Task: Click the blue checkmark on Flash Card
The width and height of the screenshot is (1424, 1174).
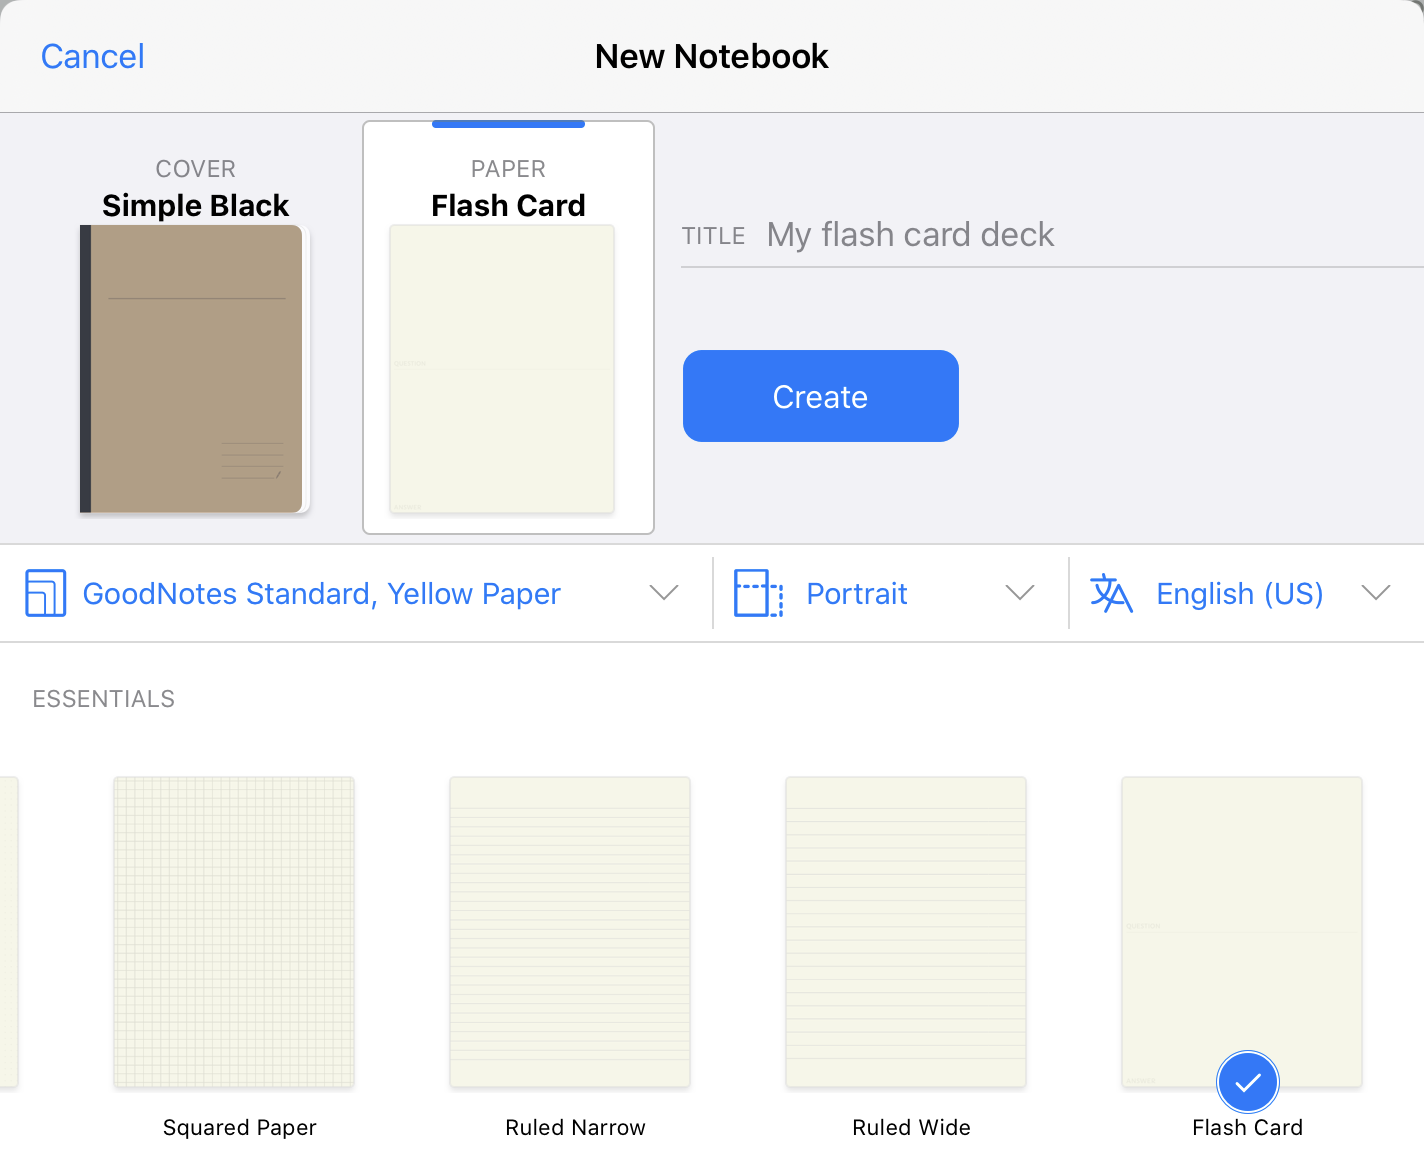Action: pos(1248,1082)
